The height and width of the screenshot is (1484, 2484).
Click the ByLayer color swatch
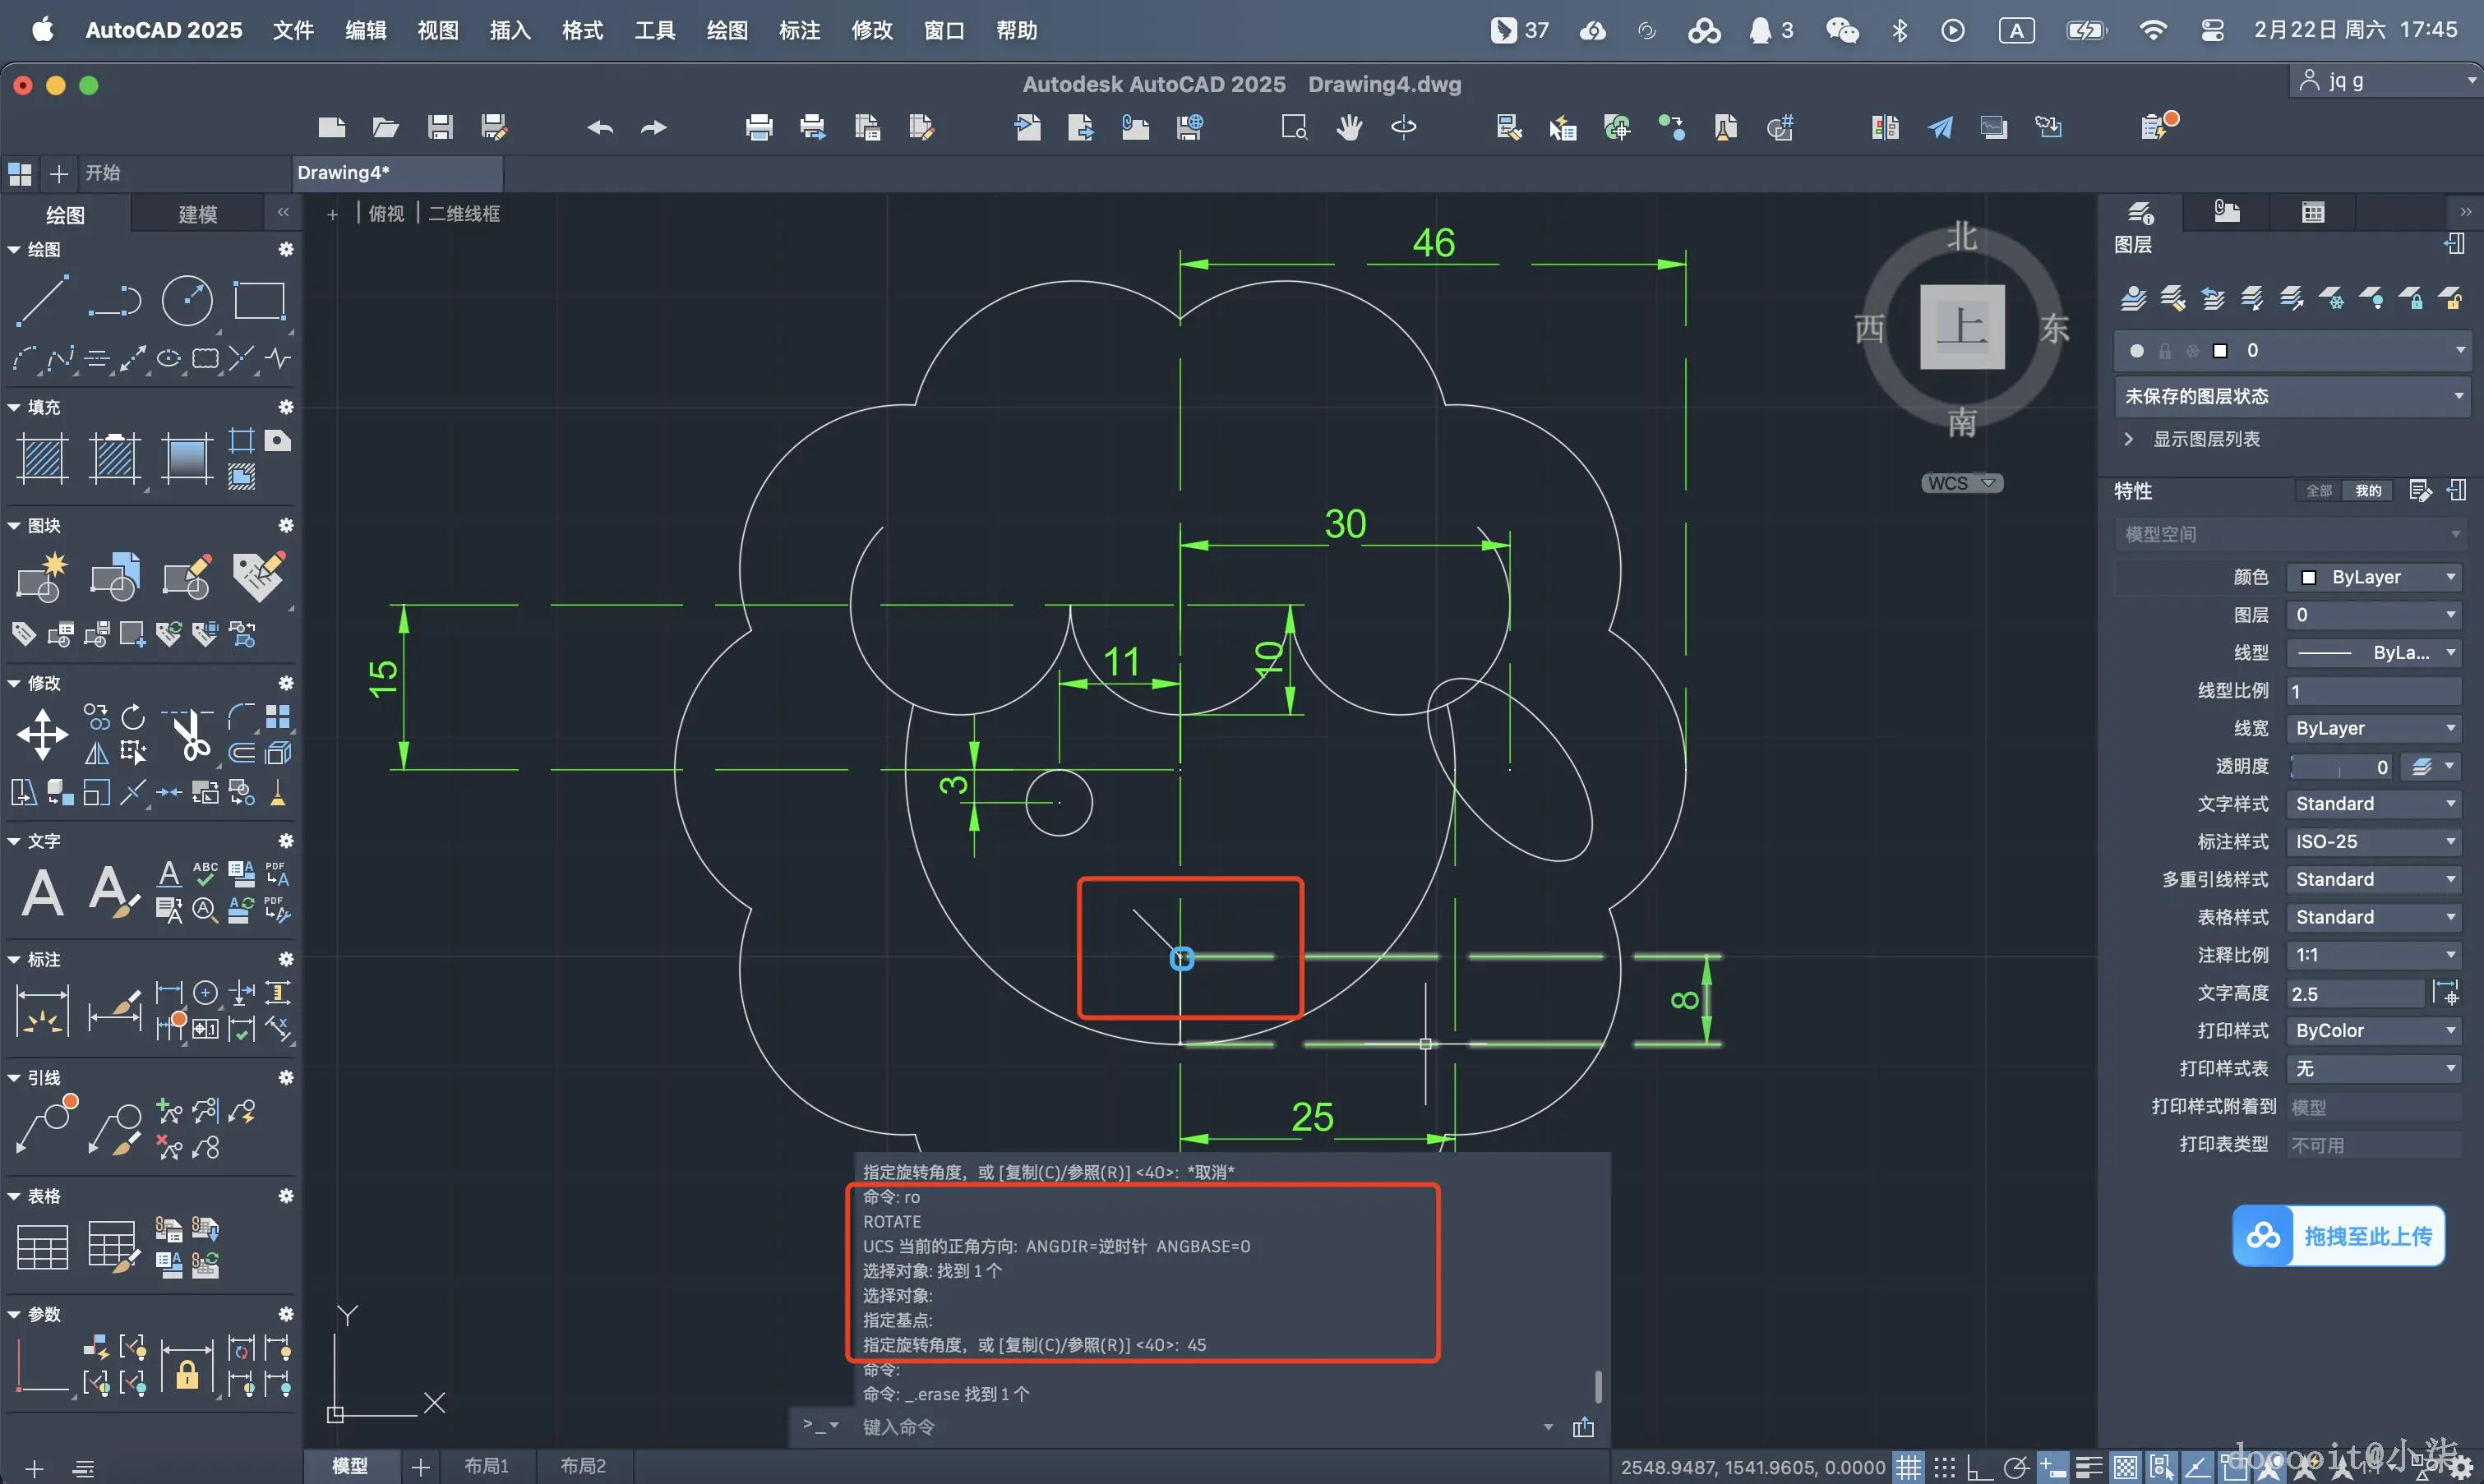[x=2308, y=577]
